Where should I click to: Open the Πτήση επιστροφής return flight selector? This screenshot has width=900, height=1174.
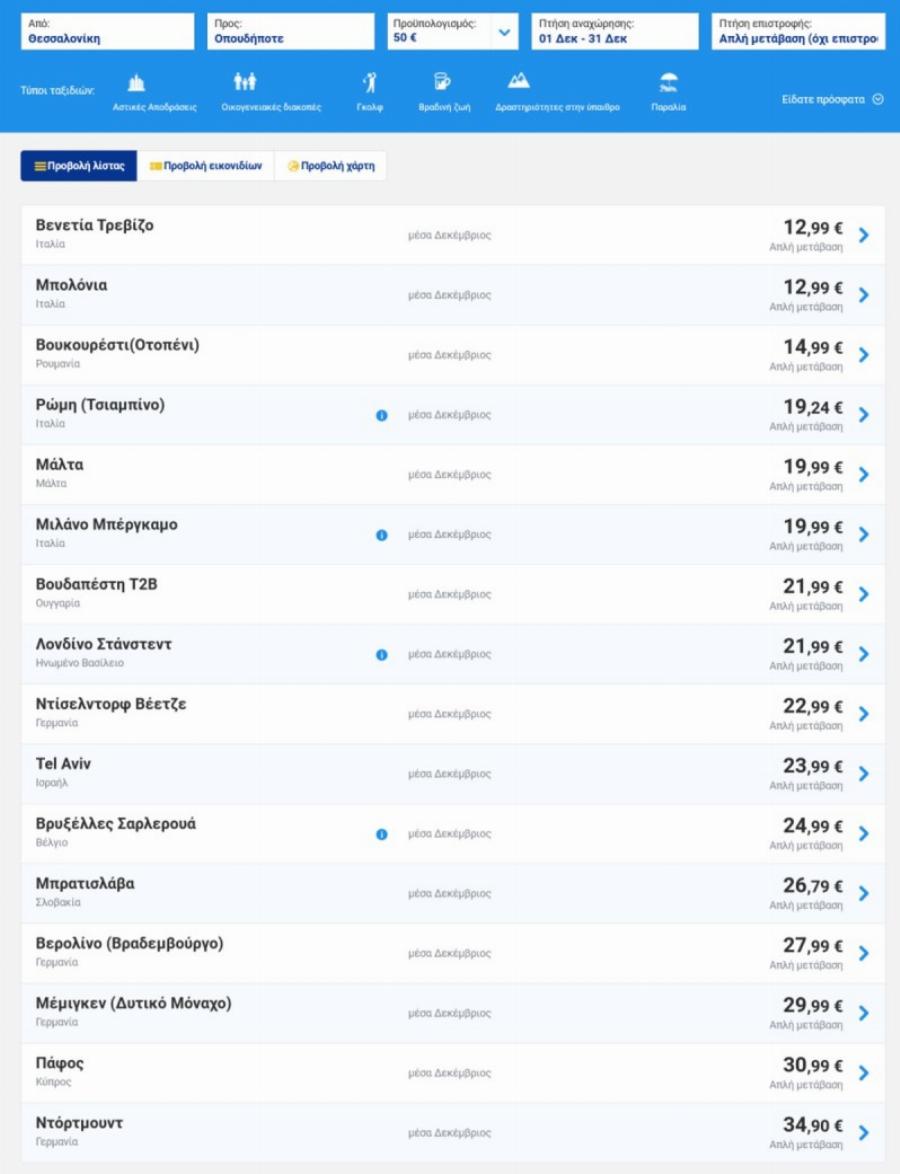pos(798,32)
